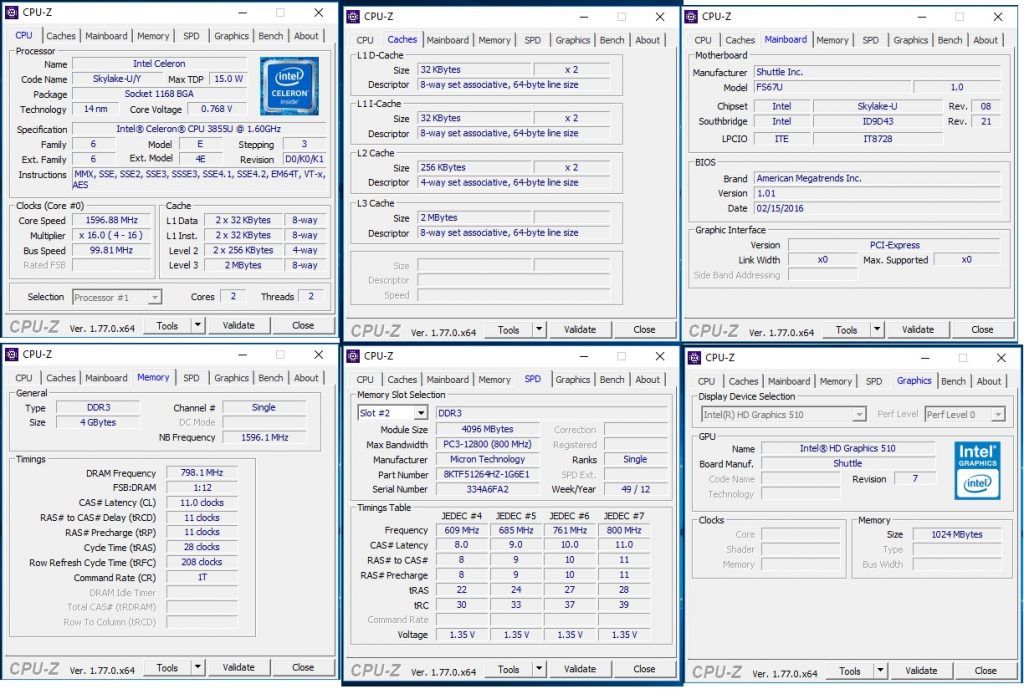Open the SPD tab in the Mainboard window

pos(868,40)
